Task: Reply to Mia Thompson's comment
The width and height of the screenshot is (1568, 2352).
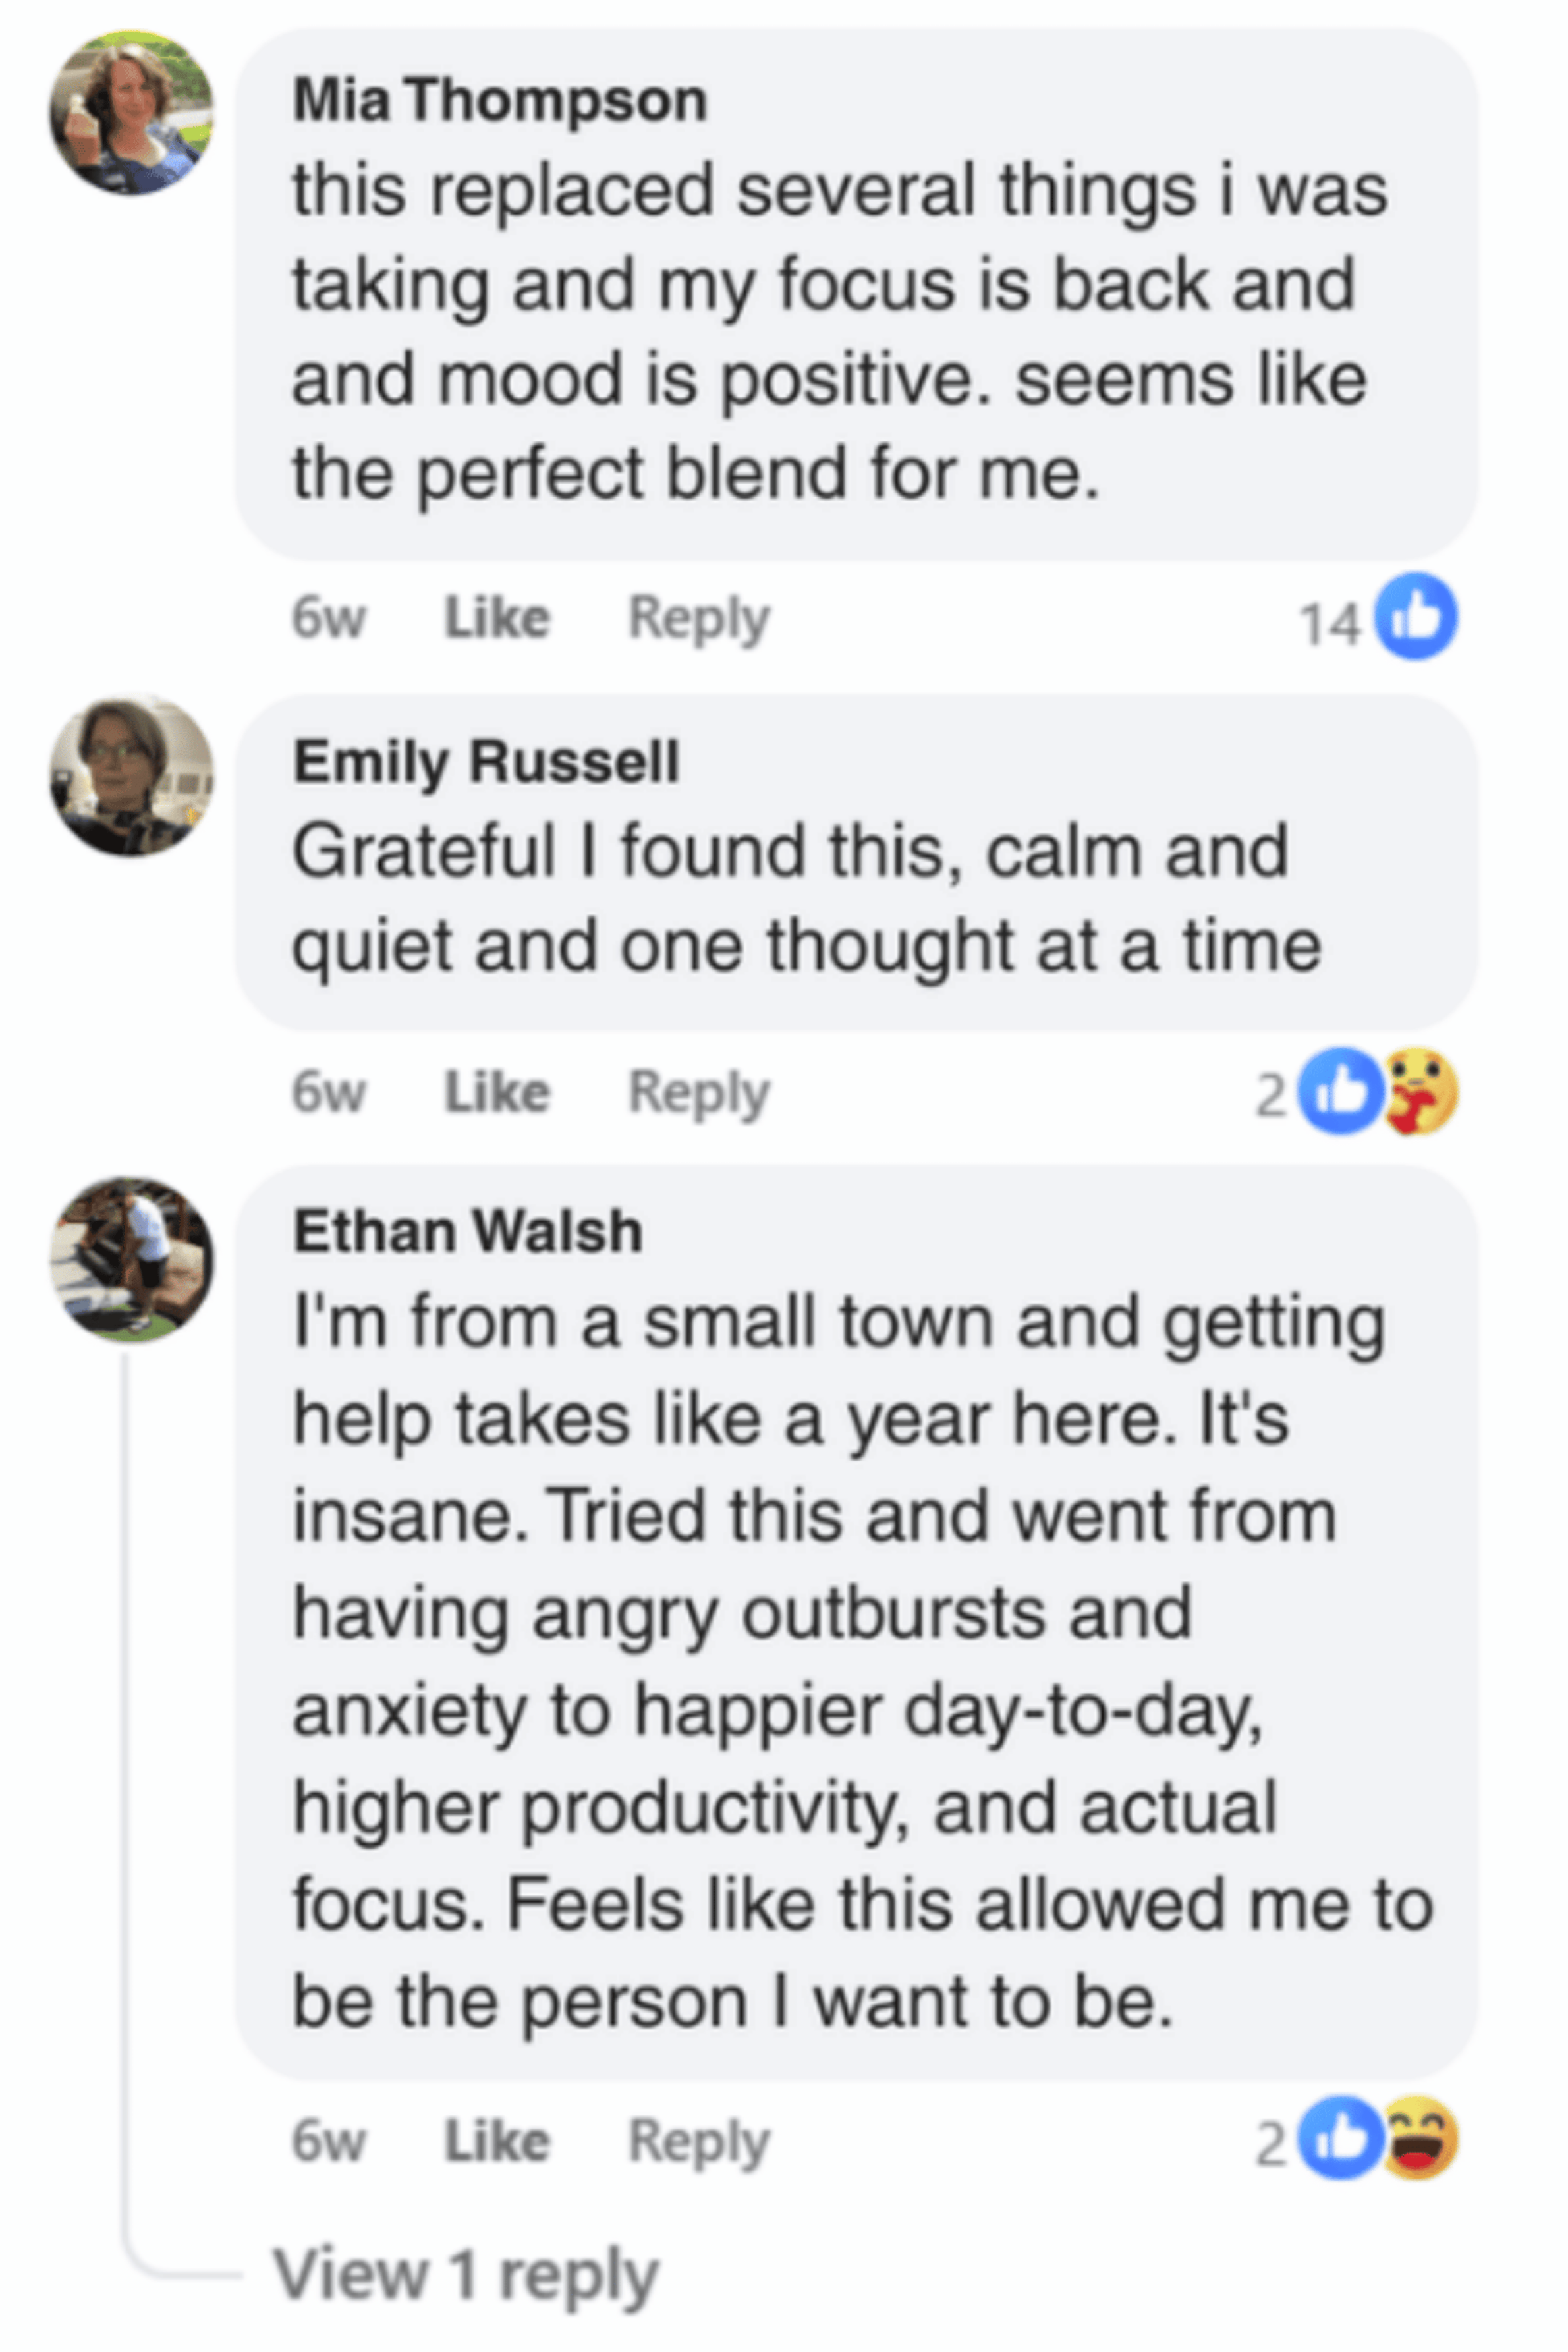Action: pyautogui.click(x=698, y=618)
